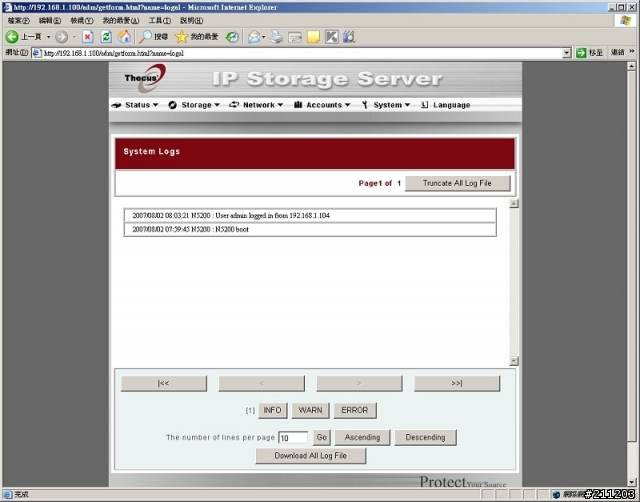
Task: Open the Media/History globe icon
Action: coord(232,37)
